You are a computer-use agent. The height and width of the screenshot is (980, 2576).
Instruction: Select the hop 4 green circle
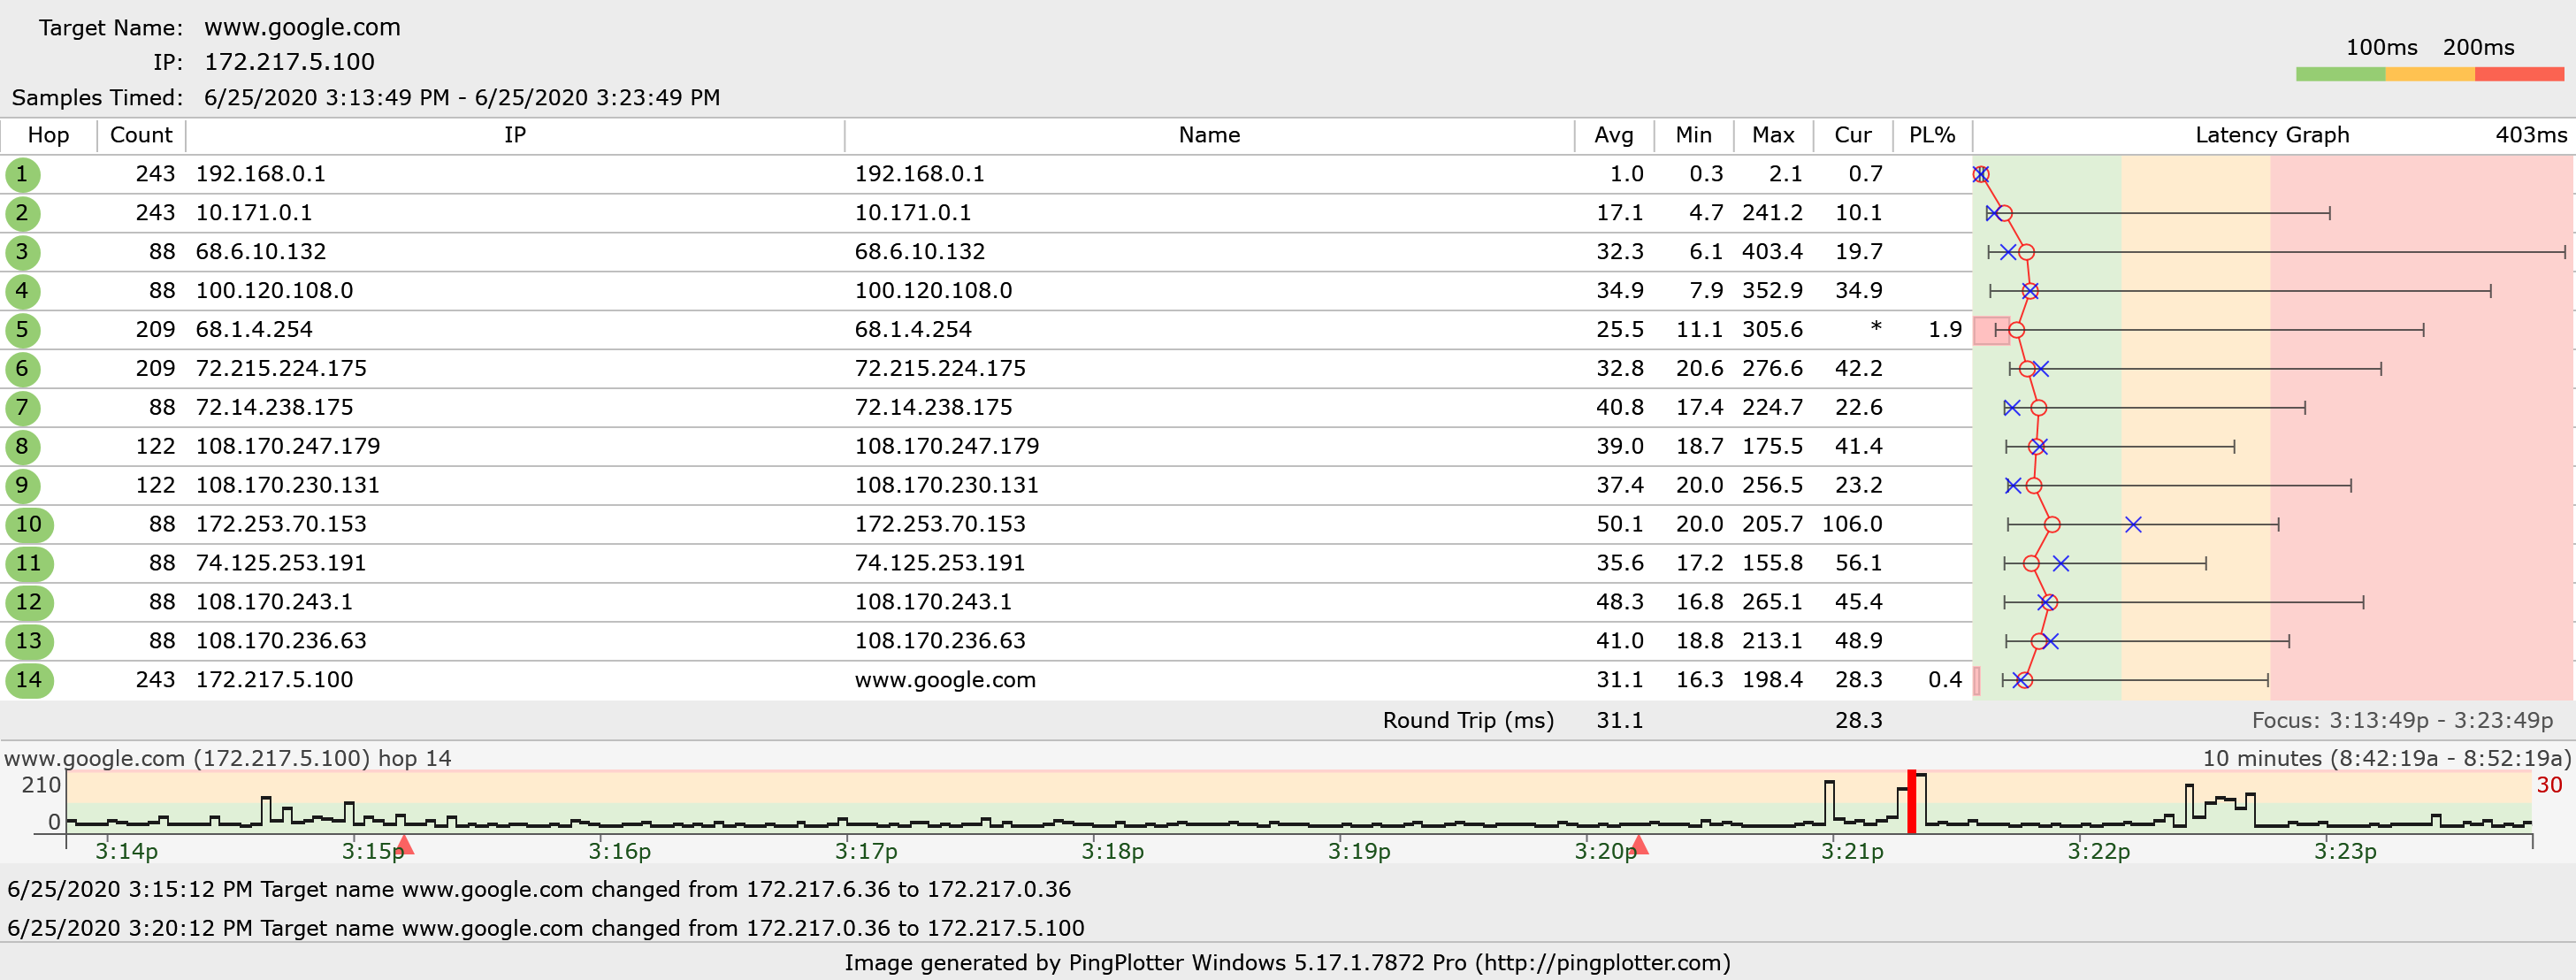click(x=22, y=291)
